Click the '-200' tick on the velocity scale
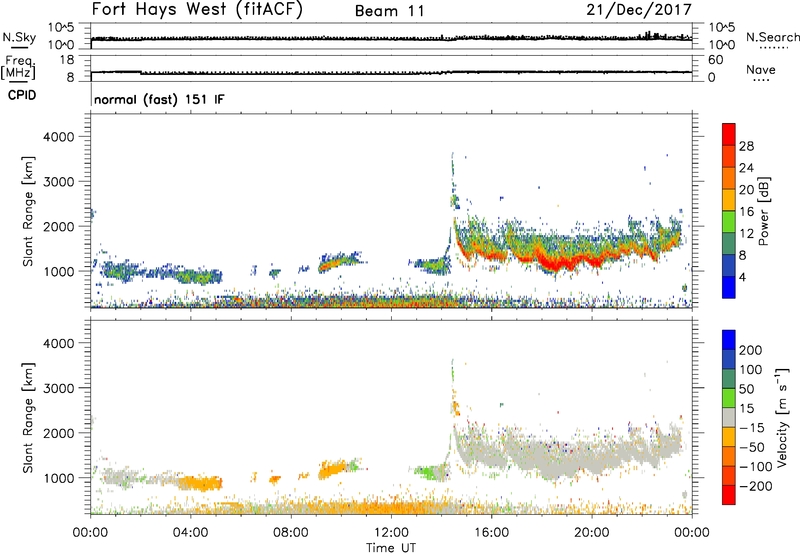Viewport: 800px width, 554px height. (756, 486)
